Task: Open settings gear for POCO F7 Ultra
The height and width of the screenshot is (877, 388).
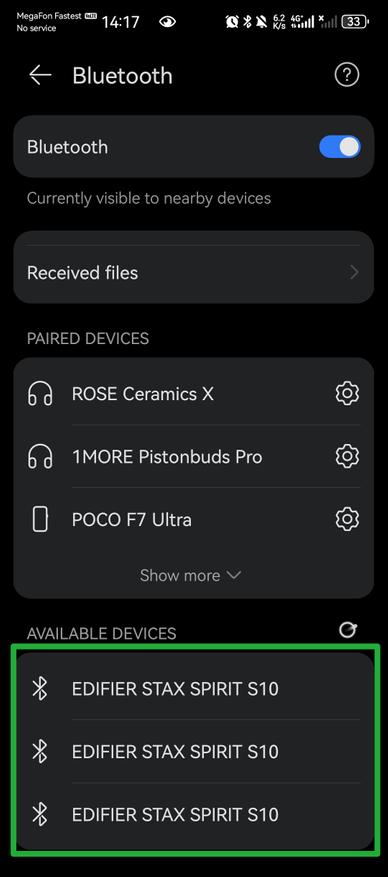Action: [347, 520]
